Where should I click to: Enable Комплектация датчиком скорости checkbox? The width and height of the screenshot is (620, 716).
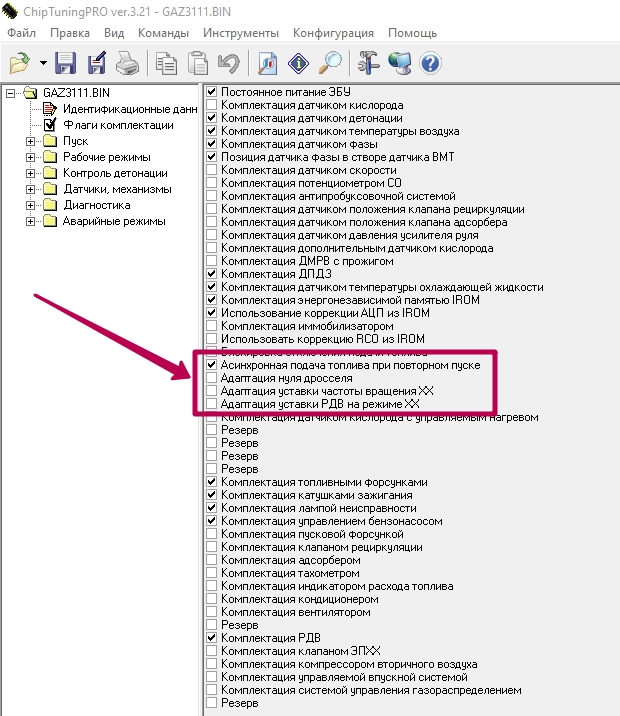(211, 169)
